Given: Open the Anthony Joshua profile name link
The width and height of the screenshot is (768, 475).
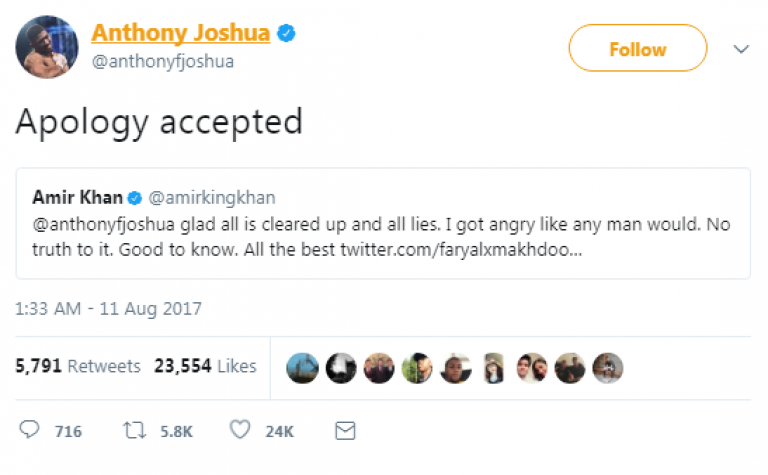Looking at the screenshot, I should tap(180, 33).
